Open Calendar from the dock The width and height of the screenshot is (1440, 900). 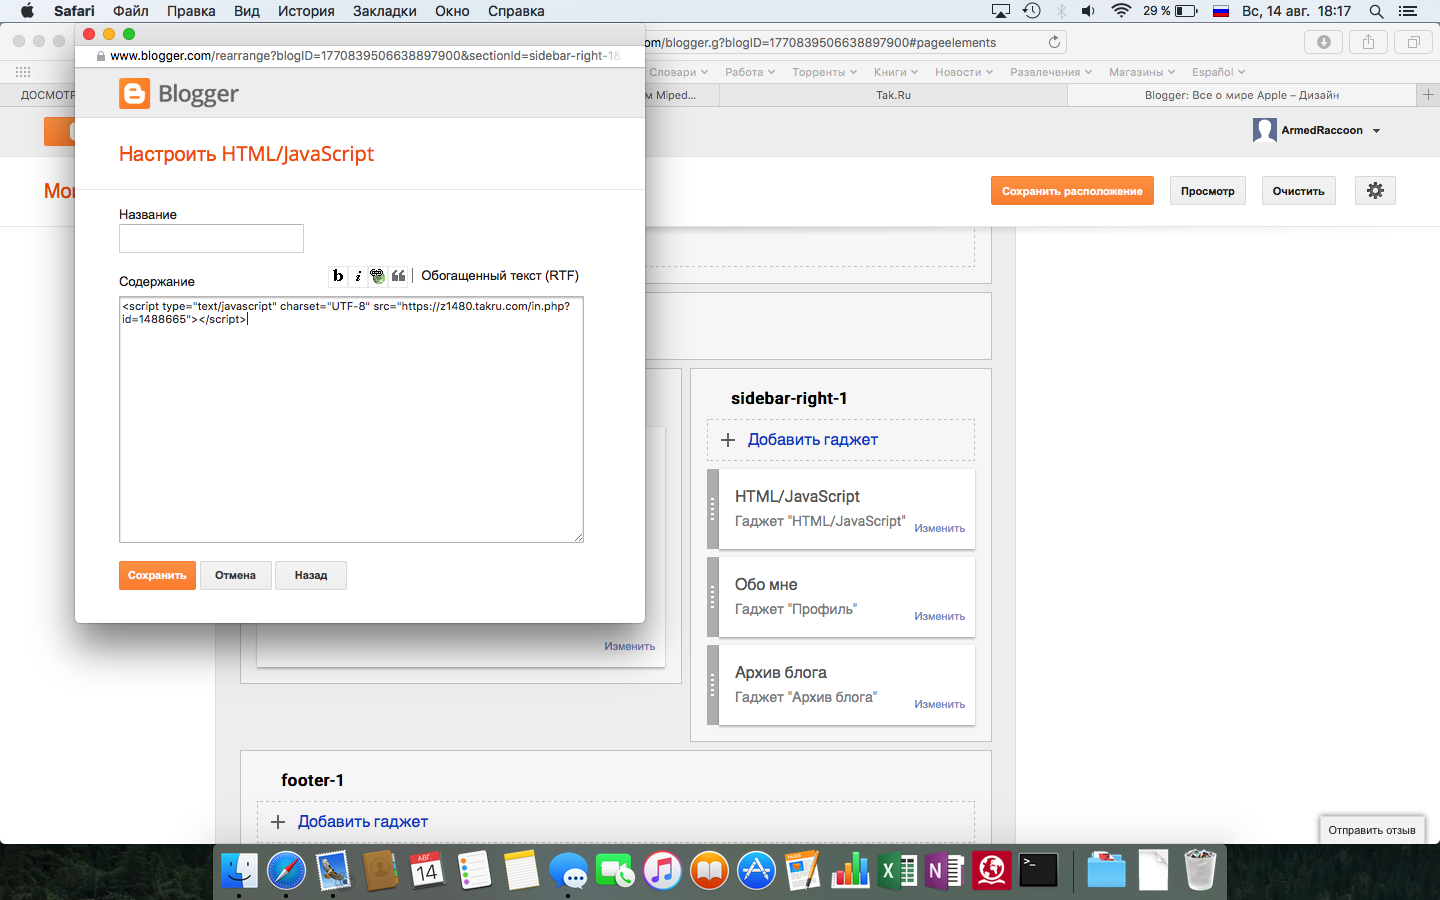[427, 871]
